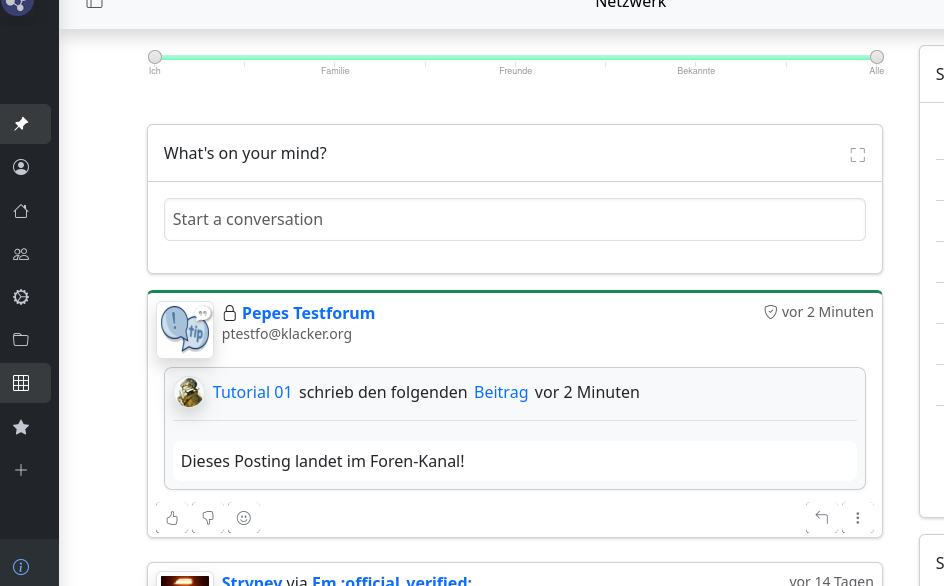Add app with plus icon in sidebar
This screenshot has height=586, width=944.
[21, 470]
